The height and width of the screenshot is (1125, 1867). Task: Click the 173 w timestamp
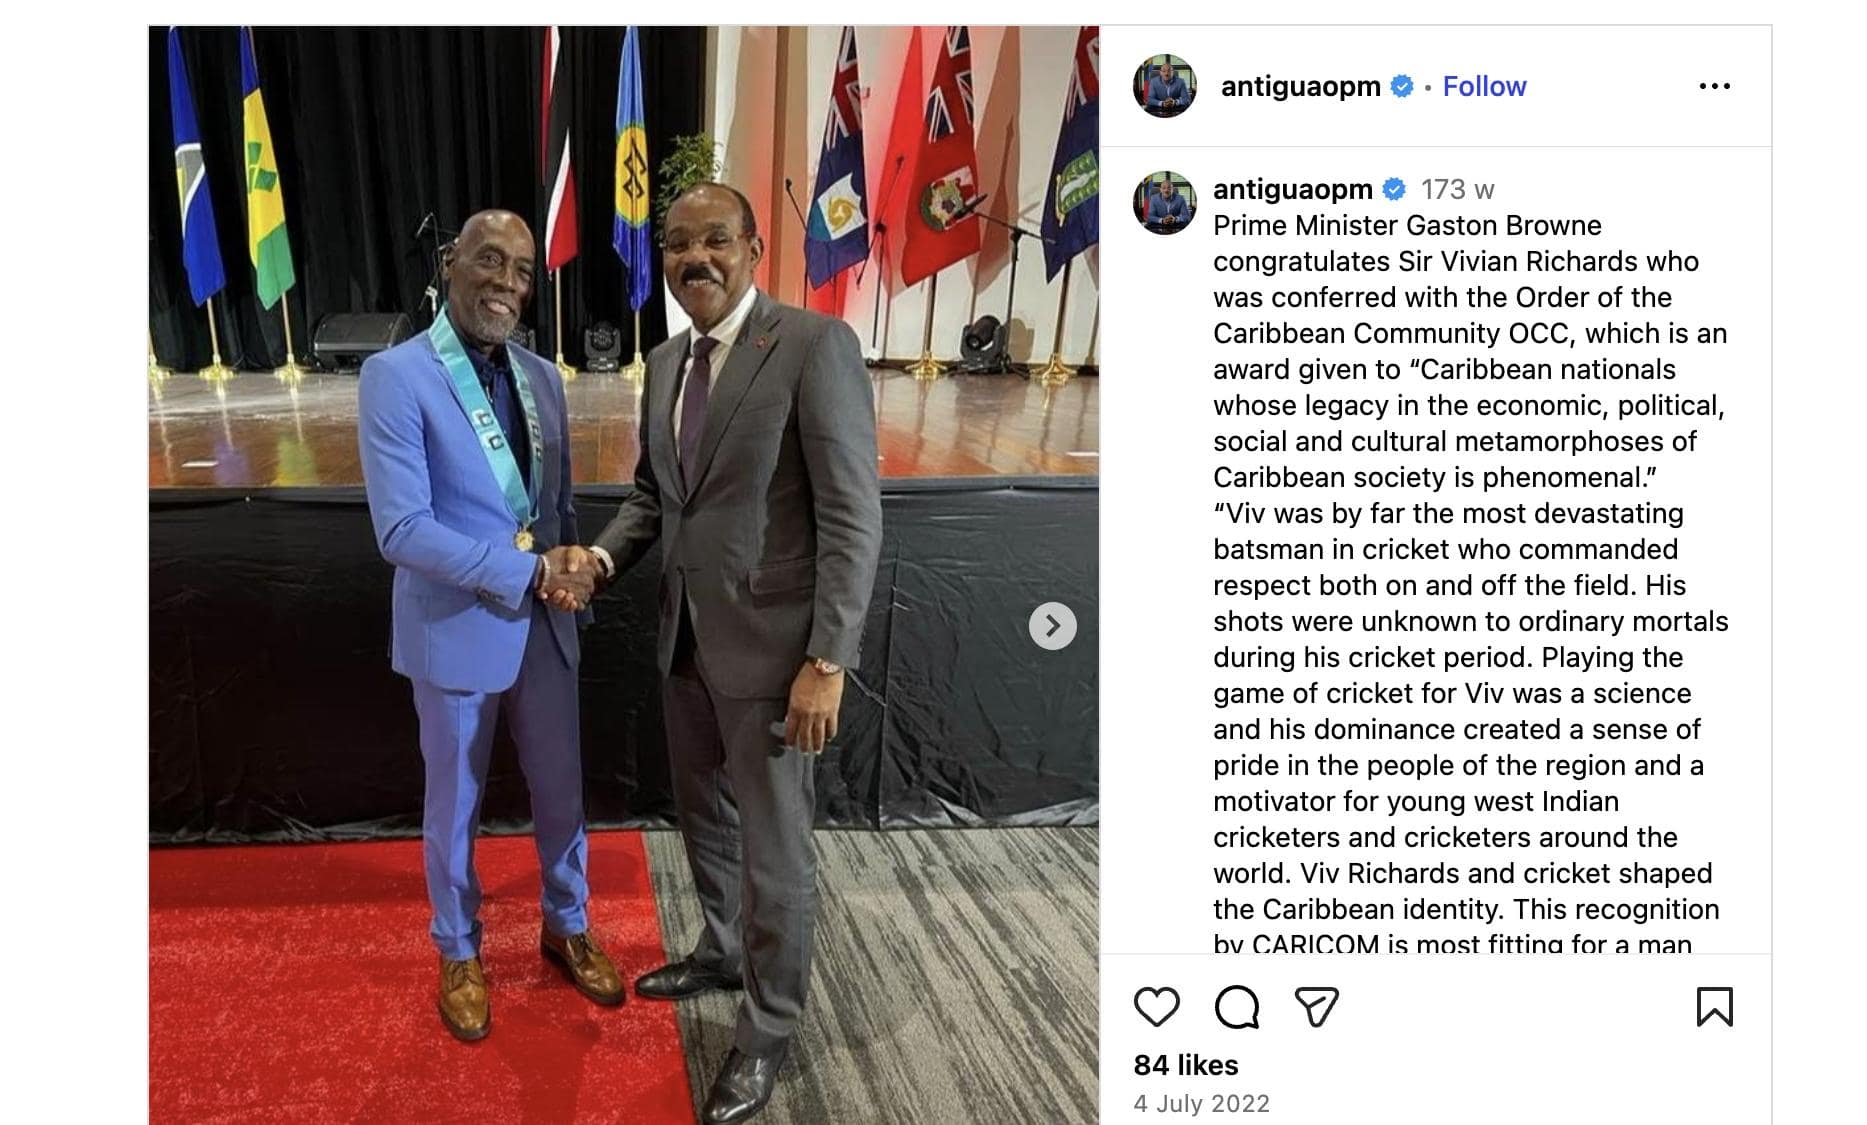1457,189
